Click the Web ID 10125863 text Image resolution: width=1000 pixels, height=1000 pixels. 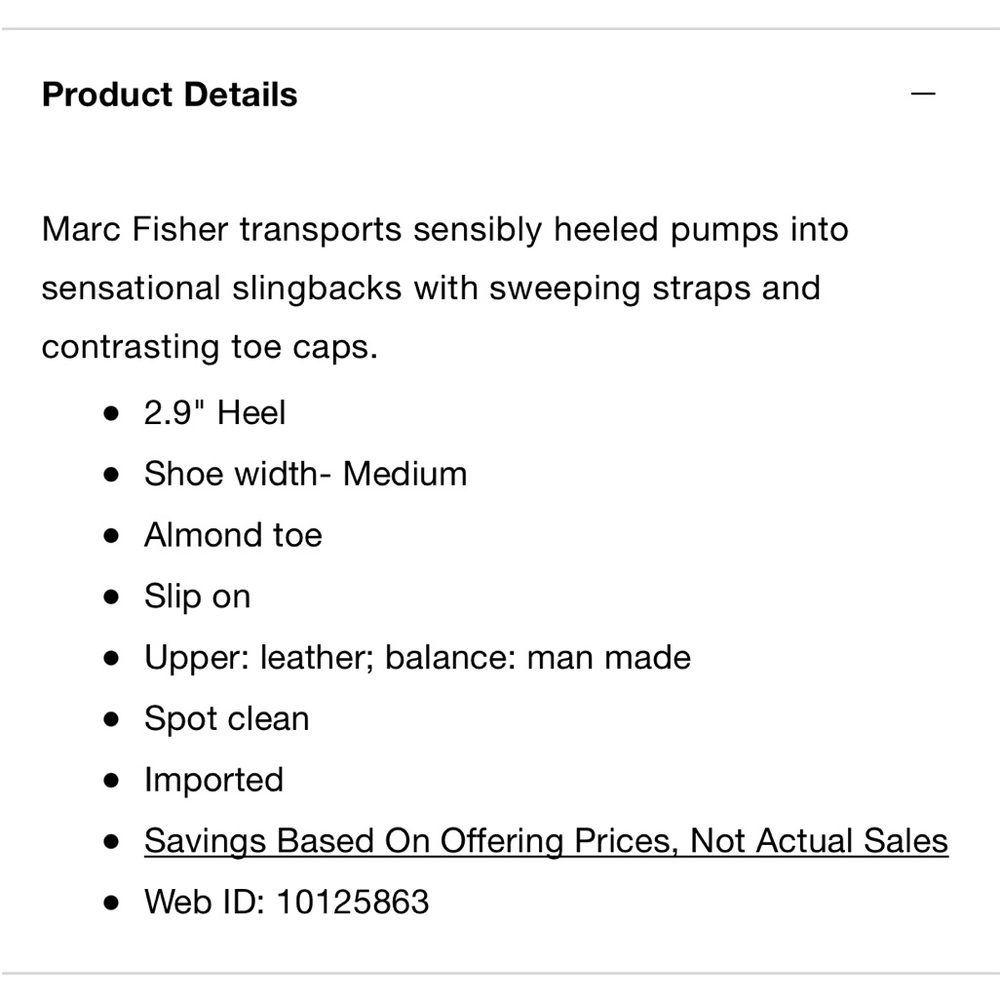tap(286, 902)
